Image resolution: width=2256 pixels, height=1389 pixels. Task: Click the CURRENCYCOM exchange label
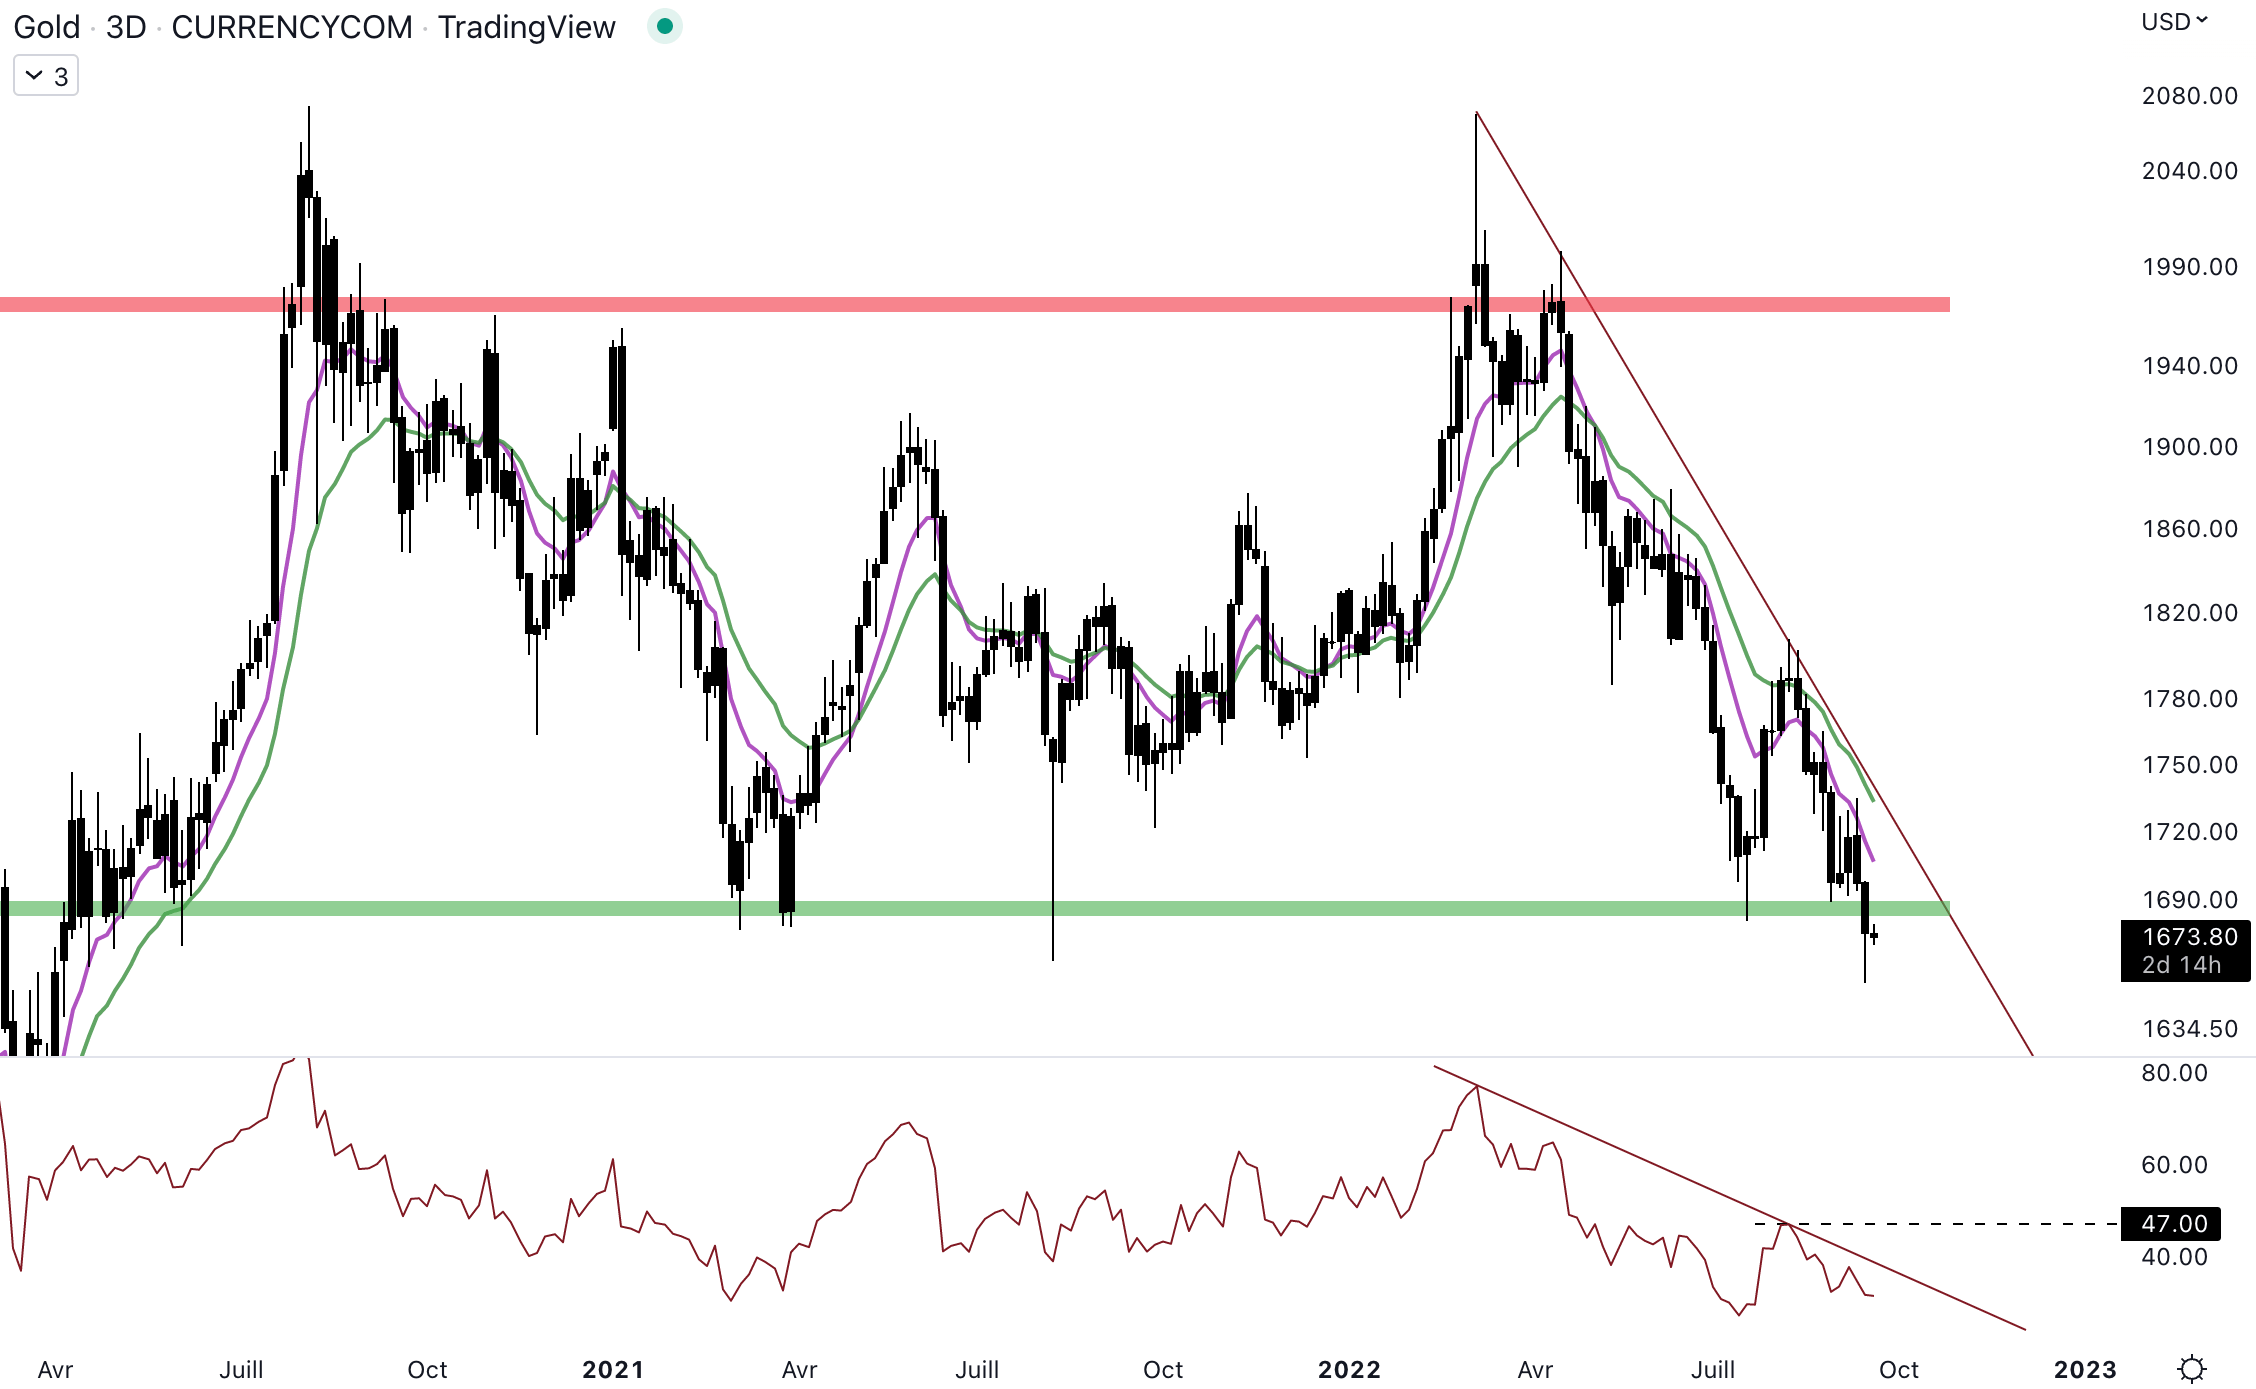[x=291, y=27]
